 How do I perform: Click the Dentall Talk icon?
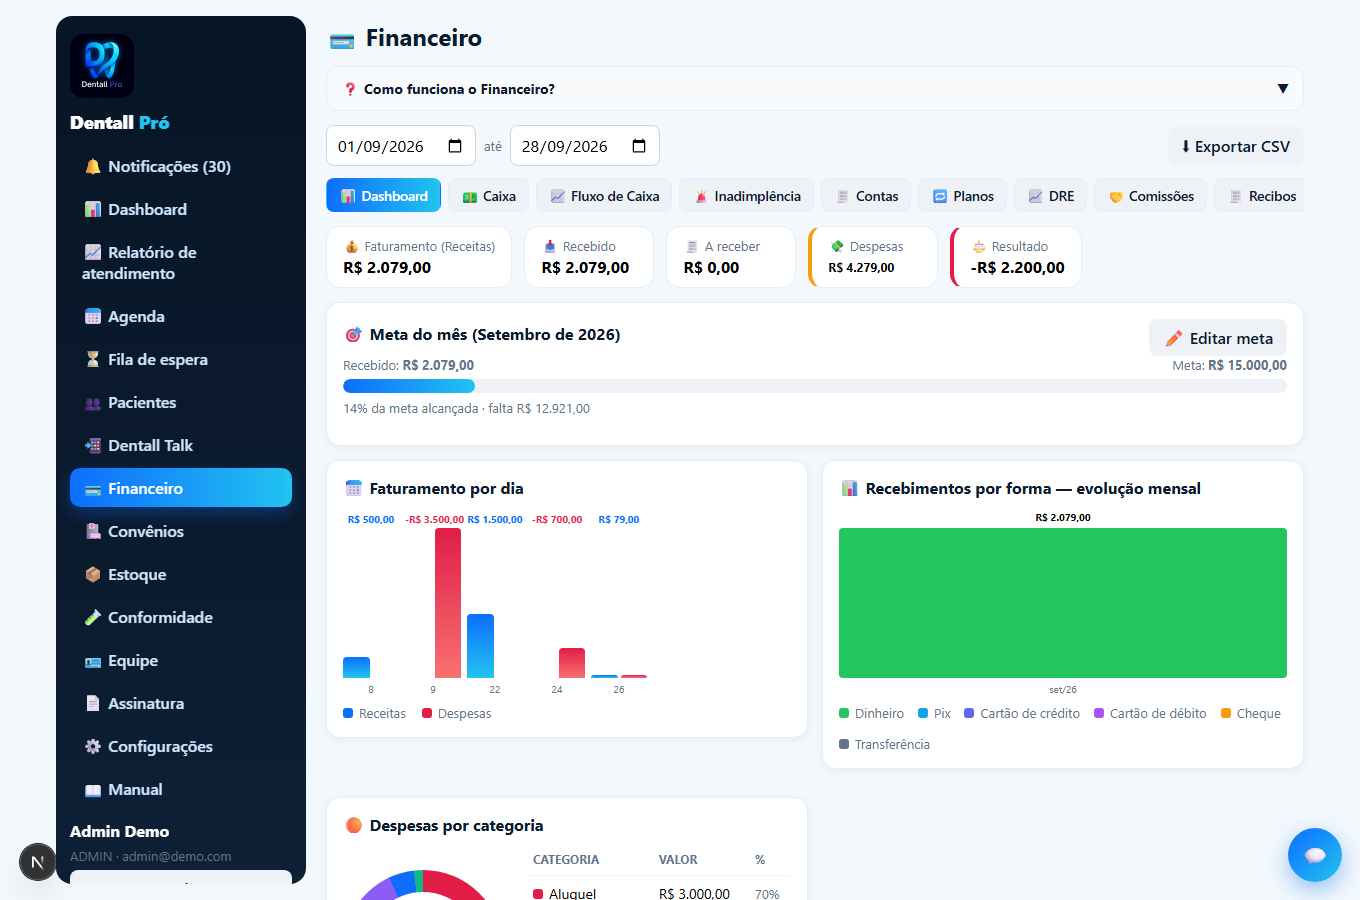point(93,445)
